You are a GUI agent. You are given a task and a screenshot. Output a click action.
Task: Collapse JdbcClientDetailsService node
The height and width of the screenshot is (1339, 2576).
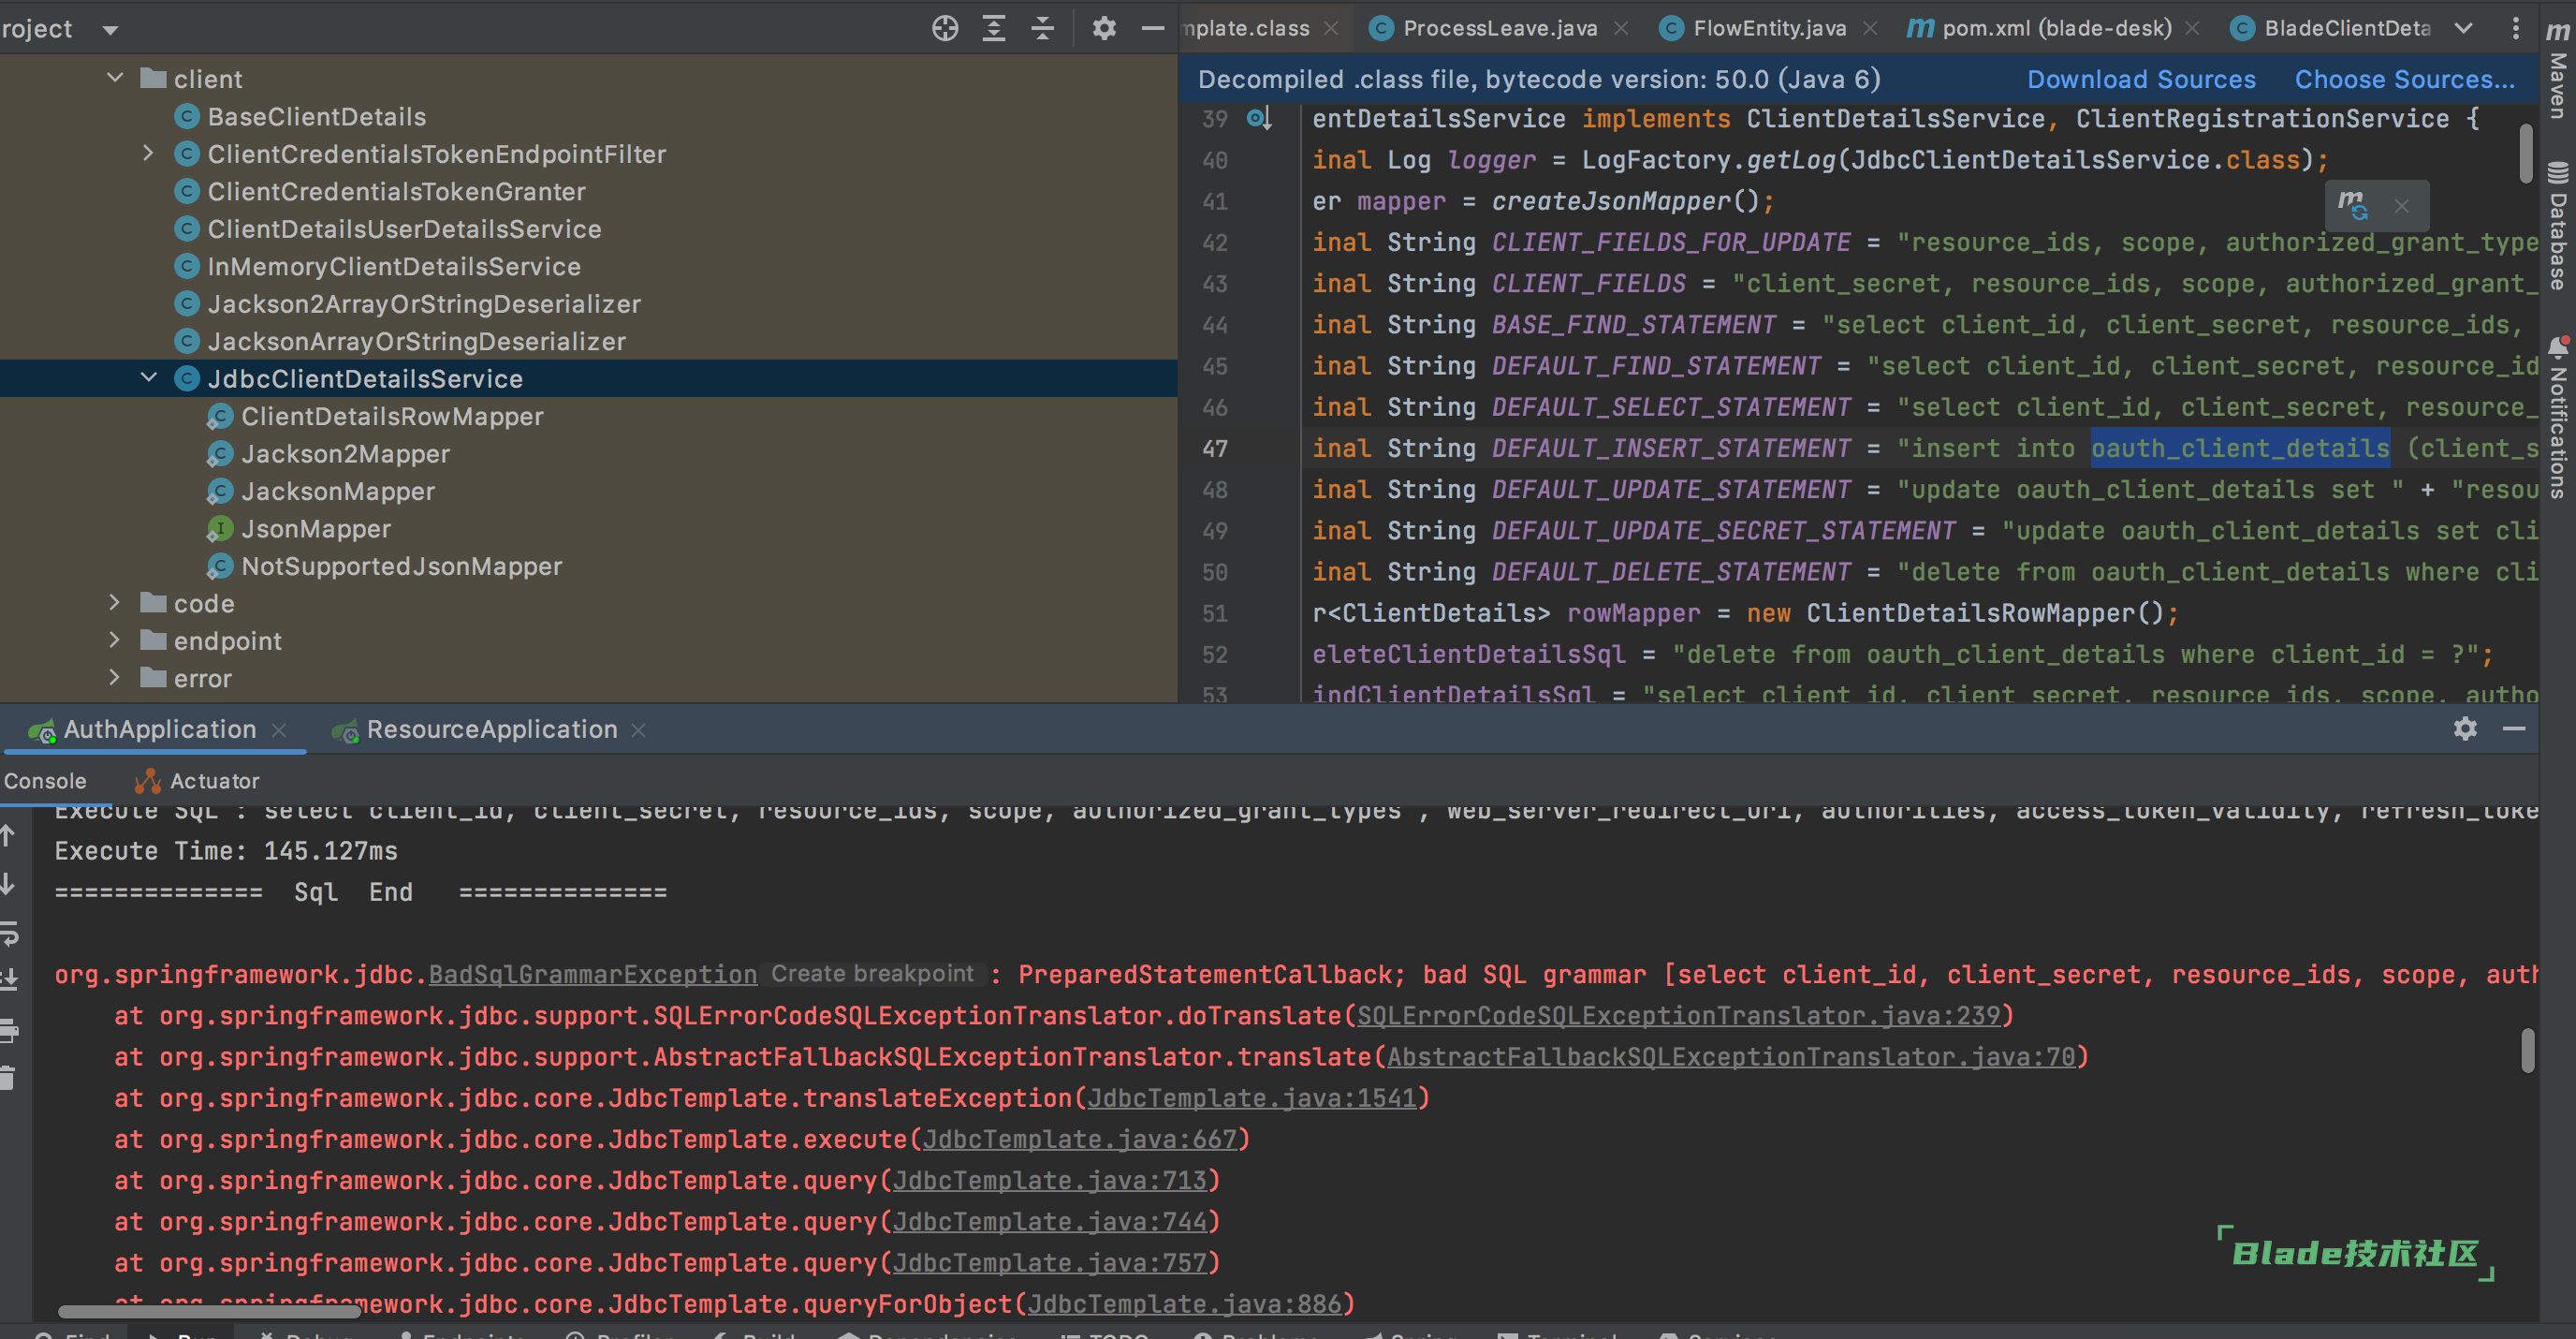tap(148, 378)
